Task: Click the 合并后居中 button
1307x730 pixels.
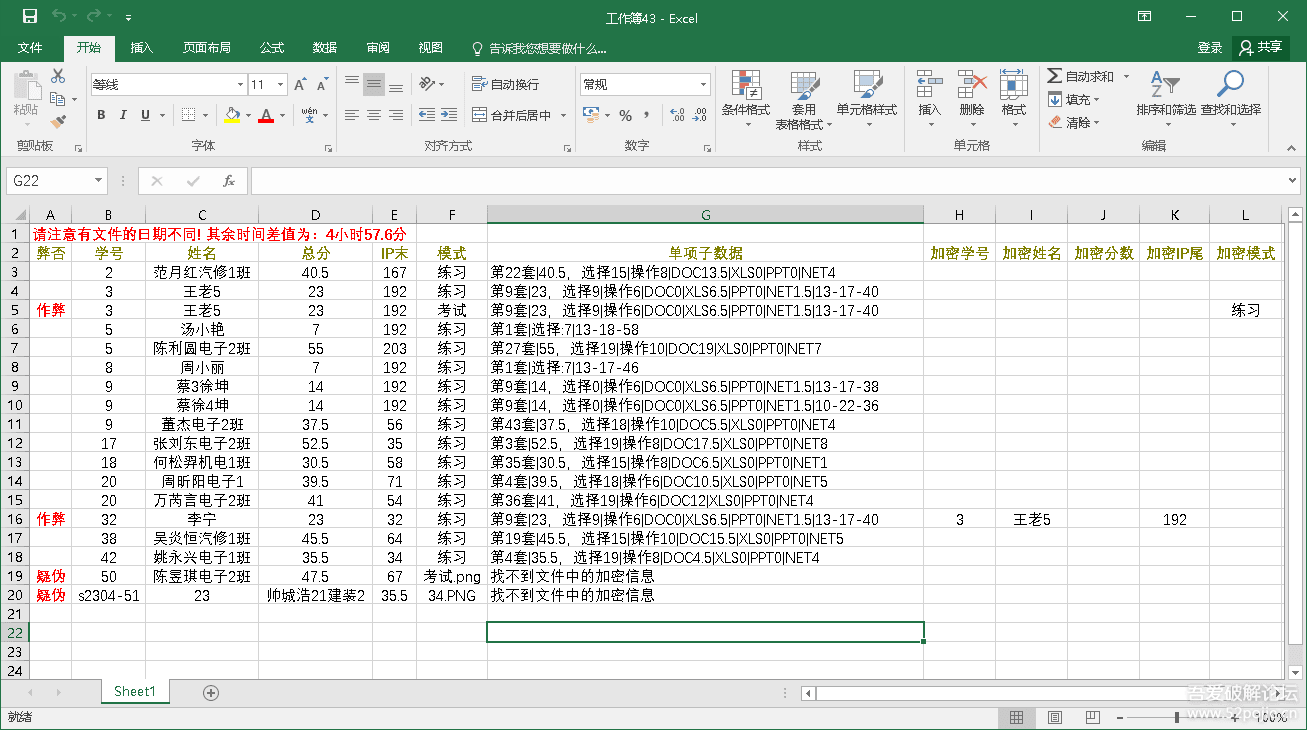Action: tap(511, 116)
